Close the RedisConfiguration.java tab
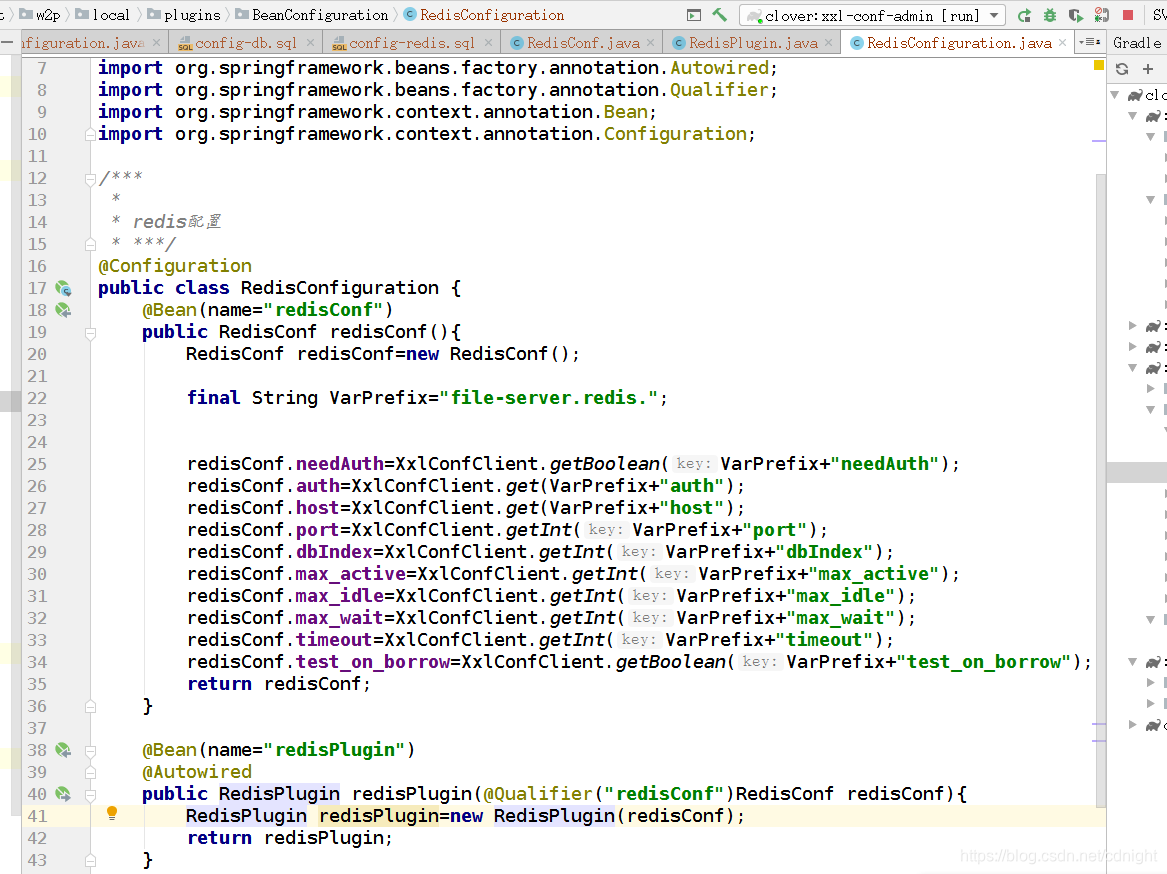 1062,42
